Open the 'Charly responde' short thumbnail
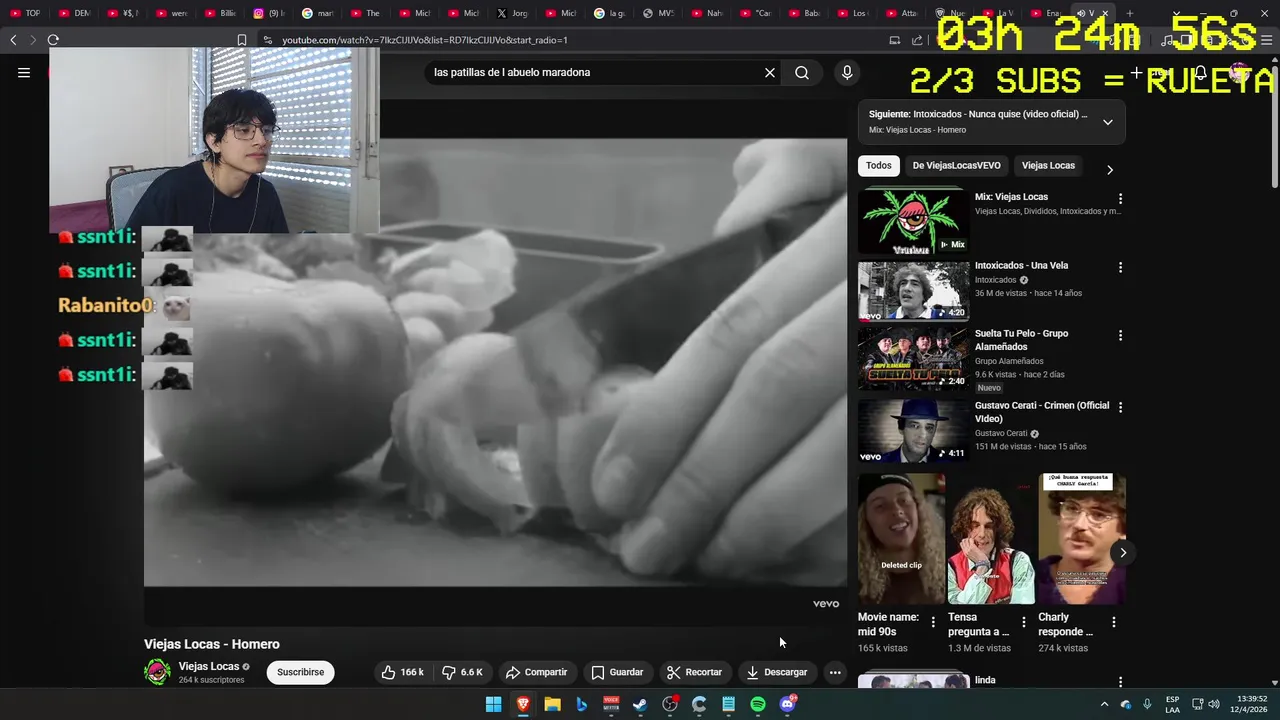 pyautogui.click(x=1082, y=539)
